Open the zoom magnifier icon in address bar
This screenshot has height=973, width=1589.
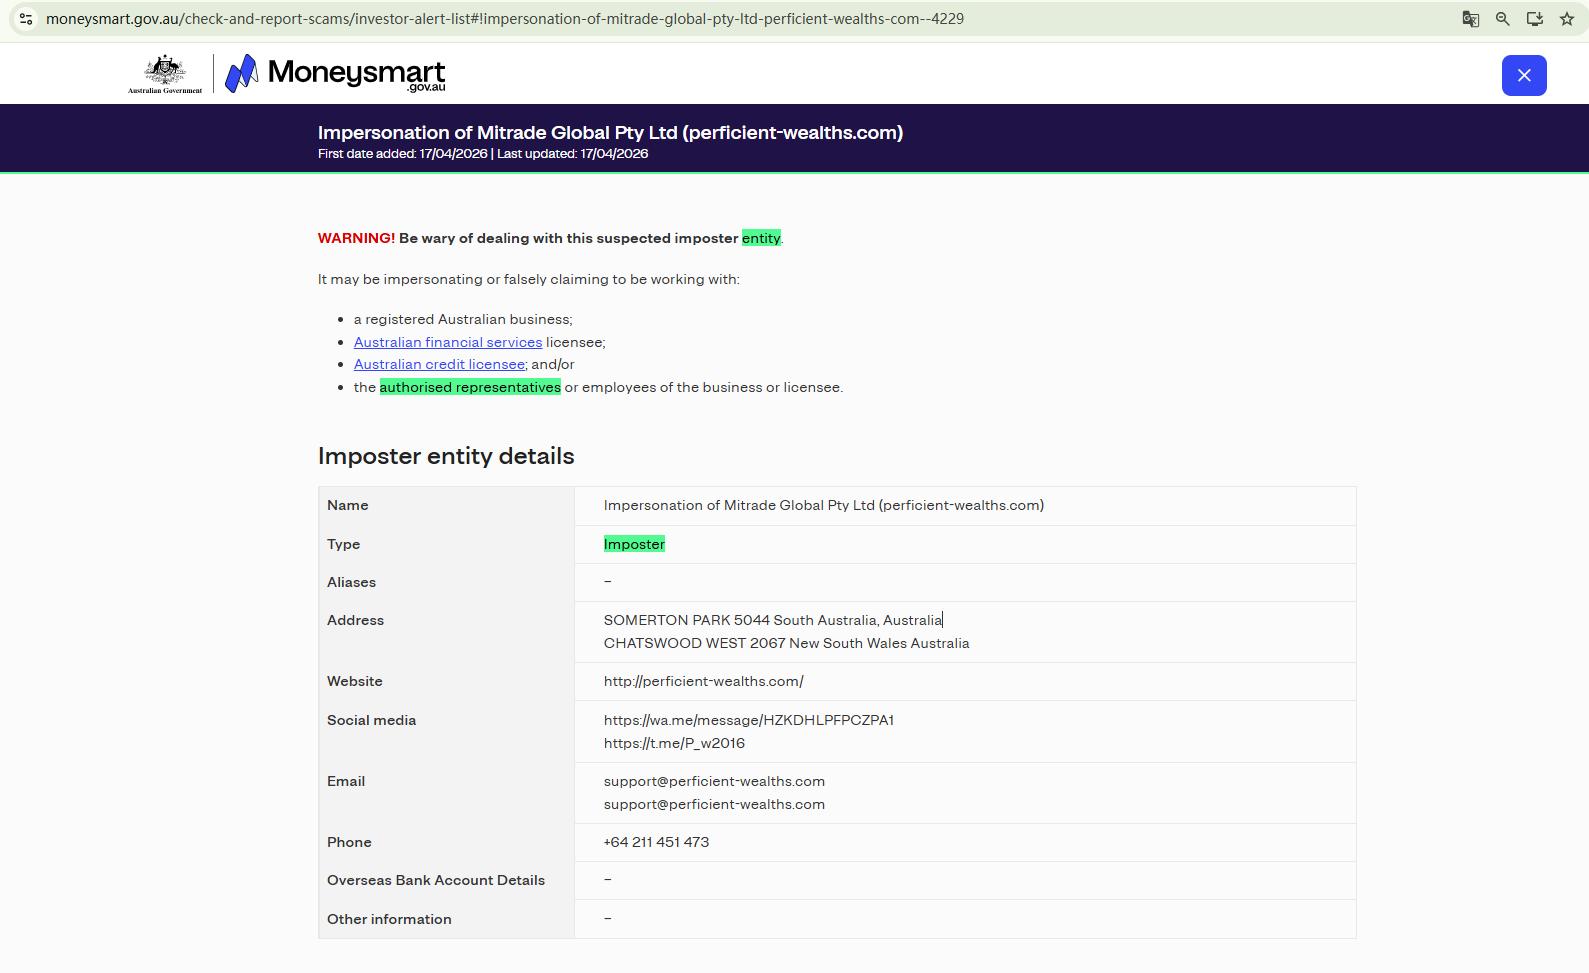(x=1502, y=19)
